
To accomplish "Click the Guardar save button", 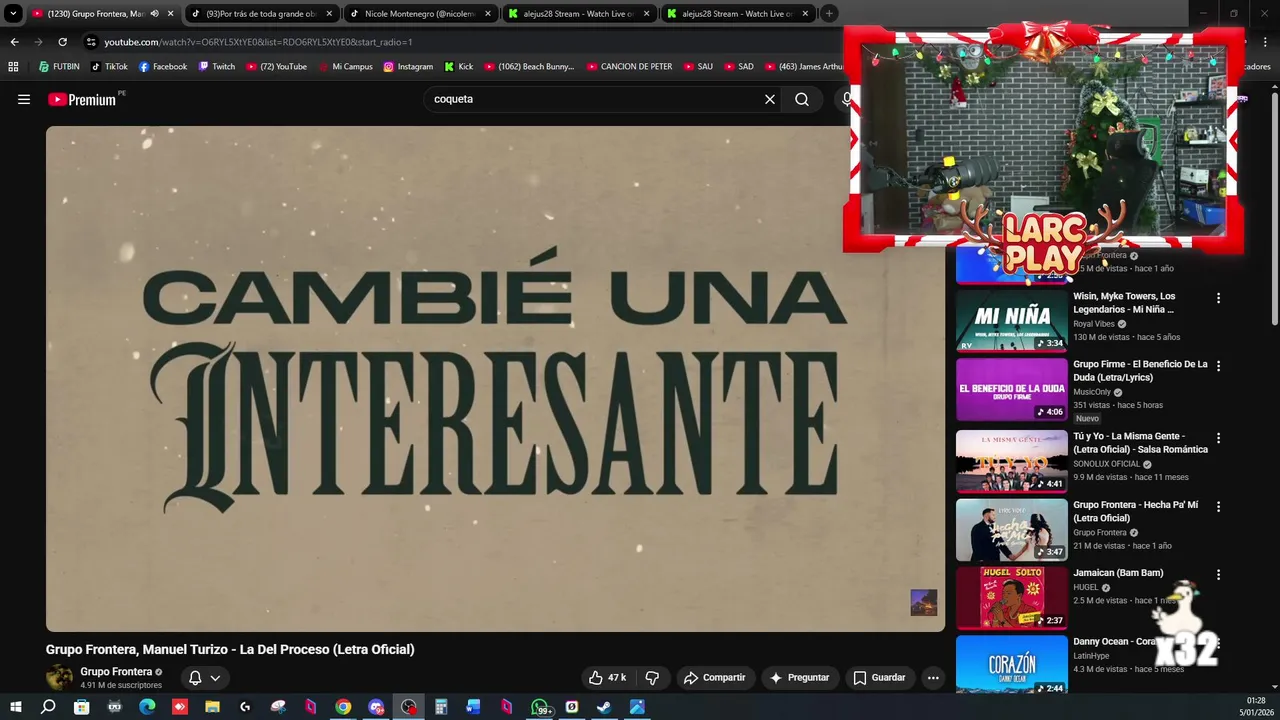I will 879,678.
